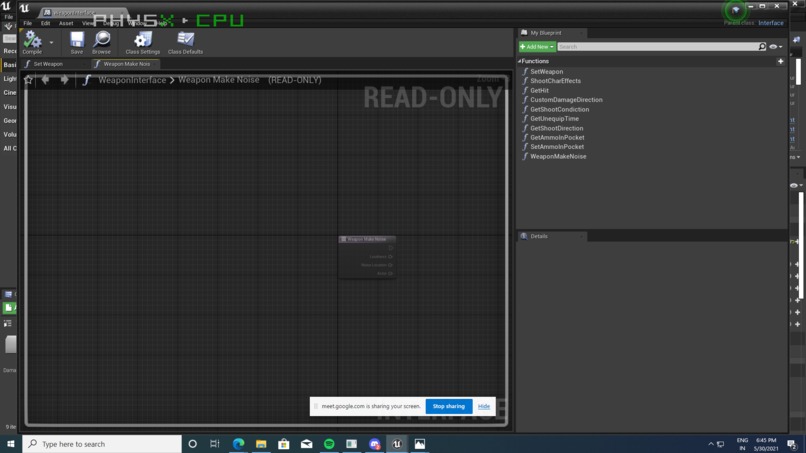Open the File menu of the blueprint editor

tap(27, 23)
